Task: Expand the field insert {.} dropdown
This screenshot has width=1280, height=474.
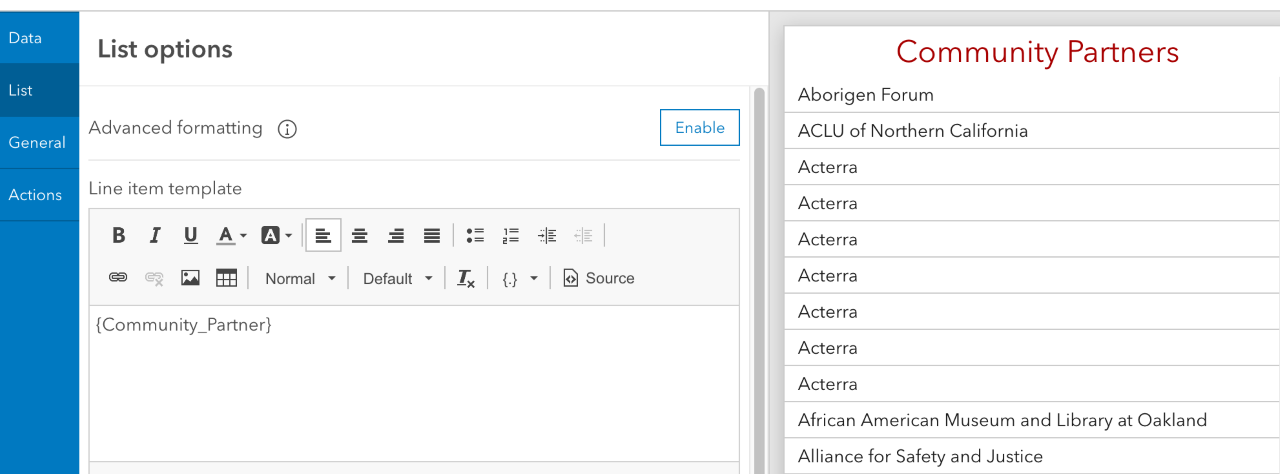Action: click(519, 278)
